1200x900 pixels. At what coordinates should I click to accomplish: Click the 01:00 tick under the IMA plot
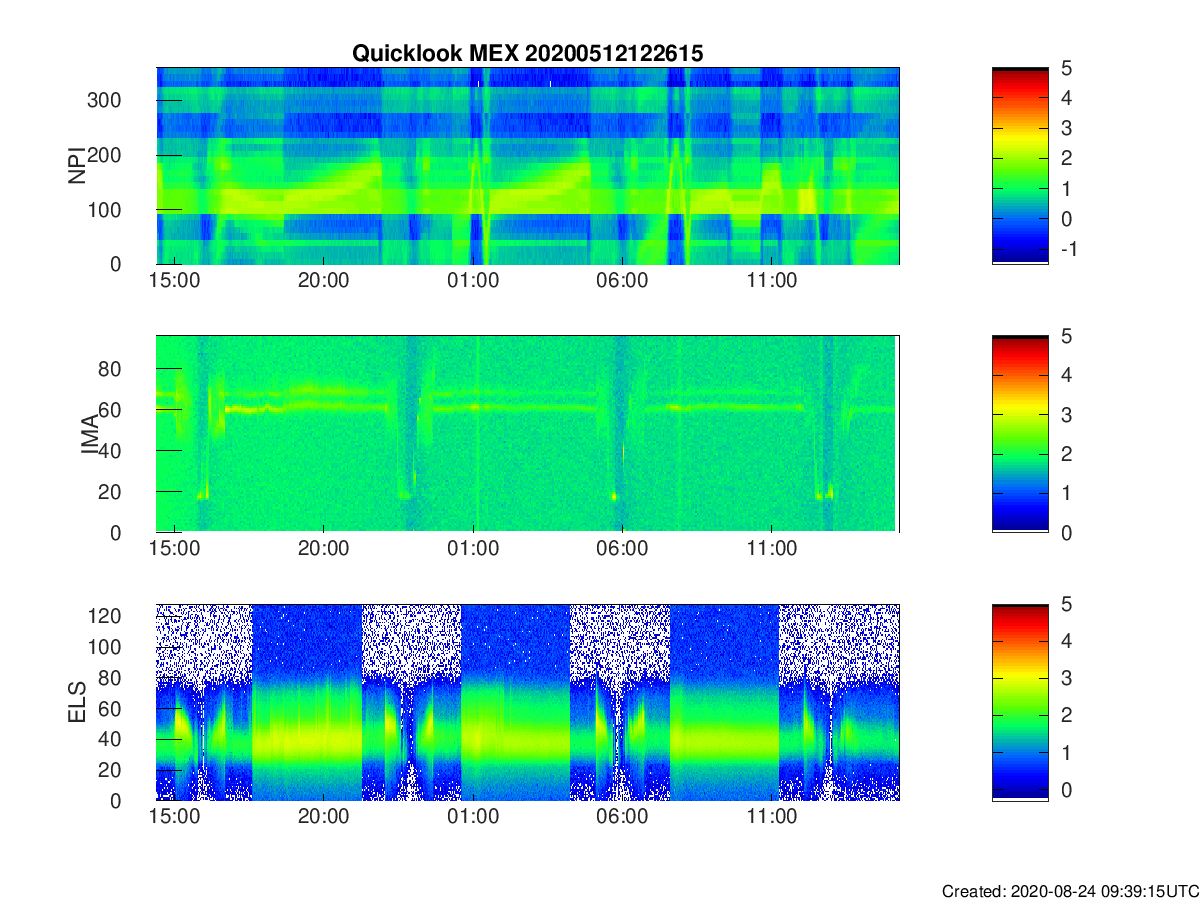coord(473,549)
